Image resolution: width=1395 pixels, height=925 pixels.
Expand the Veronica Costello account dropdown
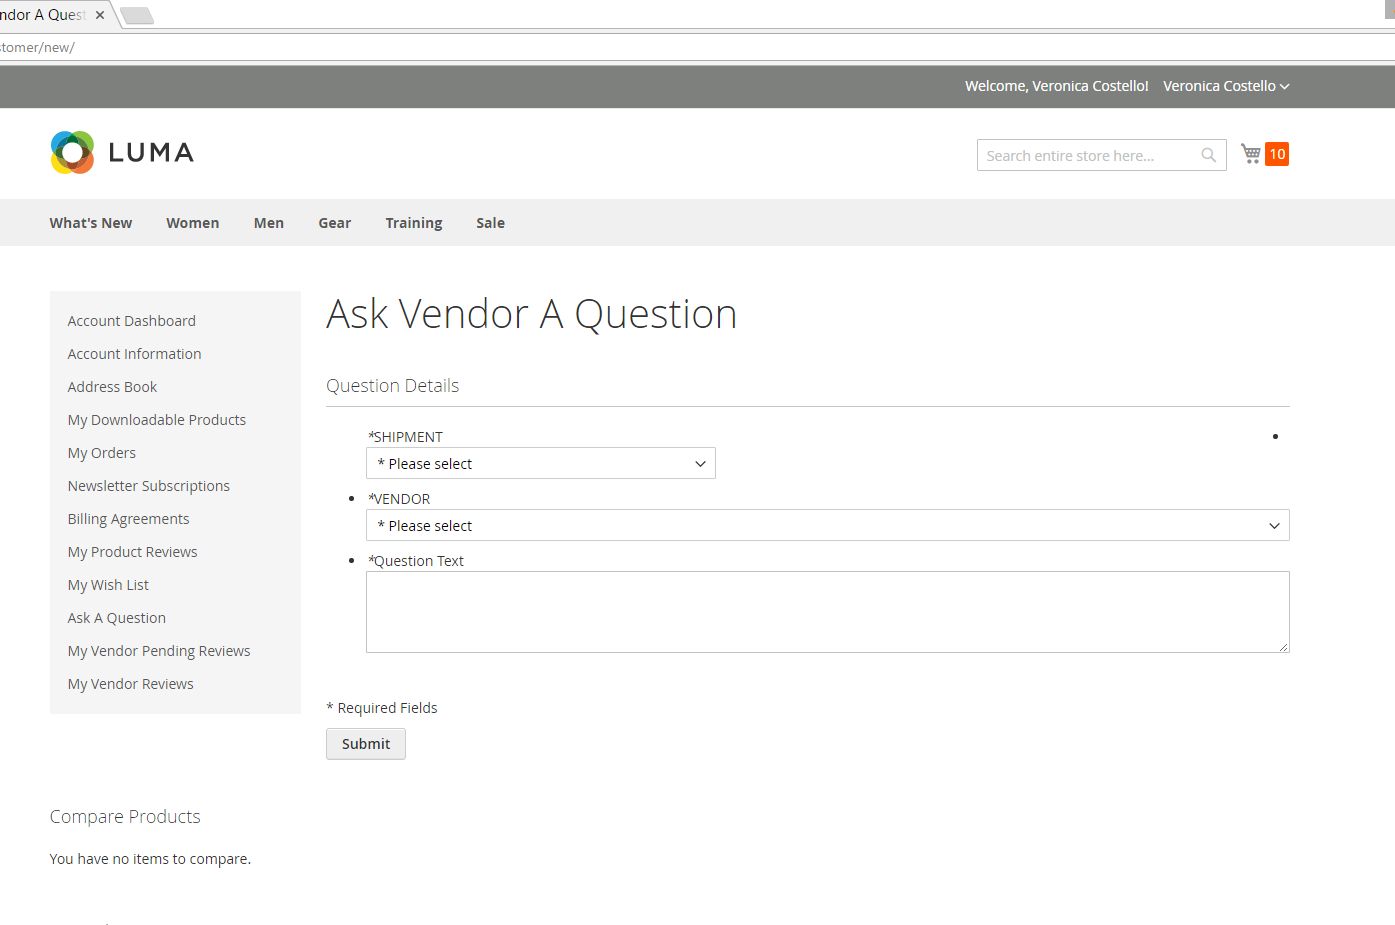[x=1226, y=86]
